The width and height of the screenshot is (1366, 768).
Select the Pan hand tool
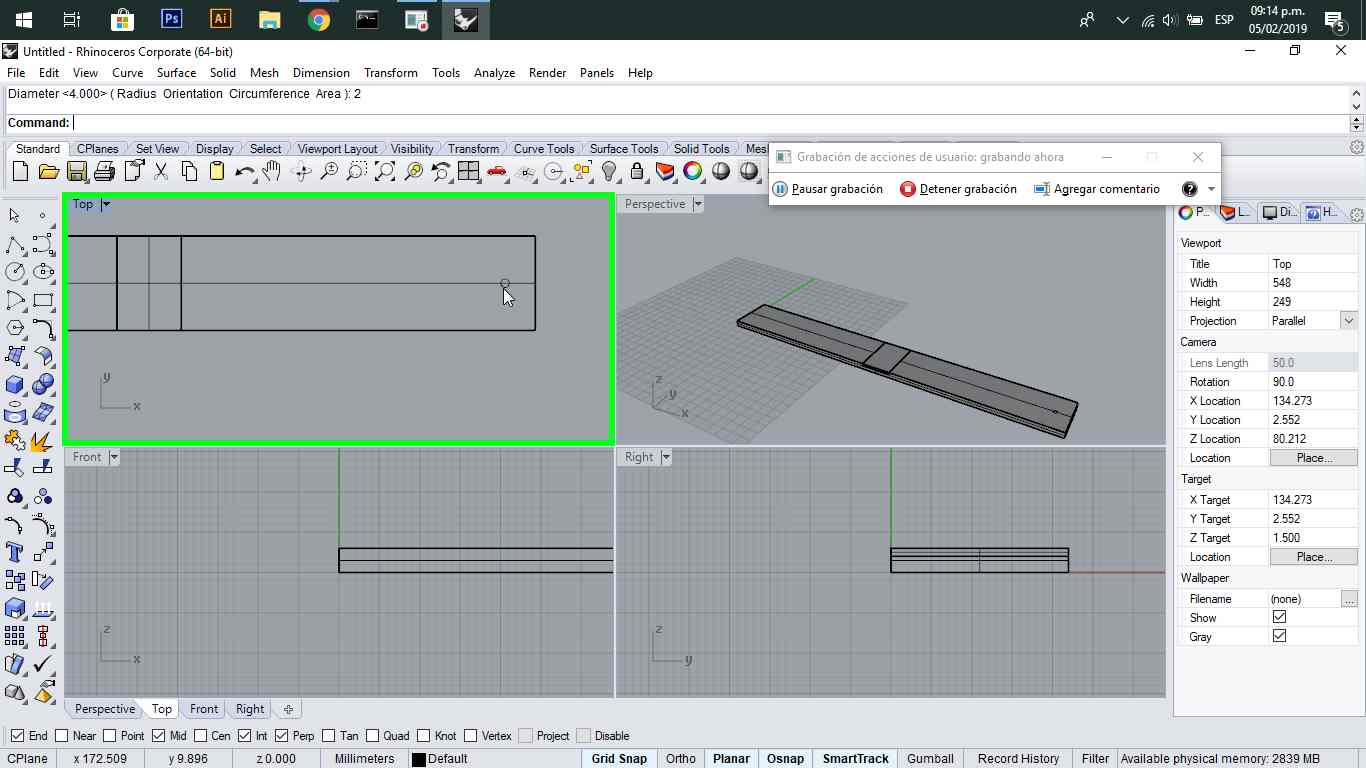coord(271,172)
